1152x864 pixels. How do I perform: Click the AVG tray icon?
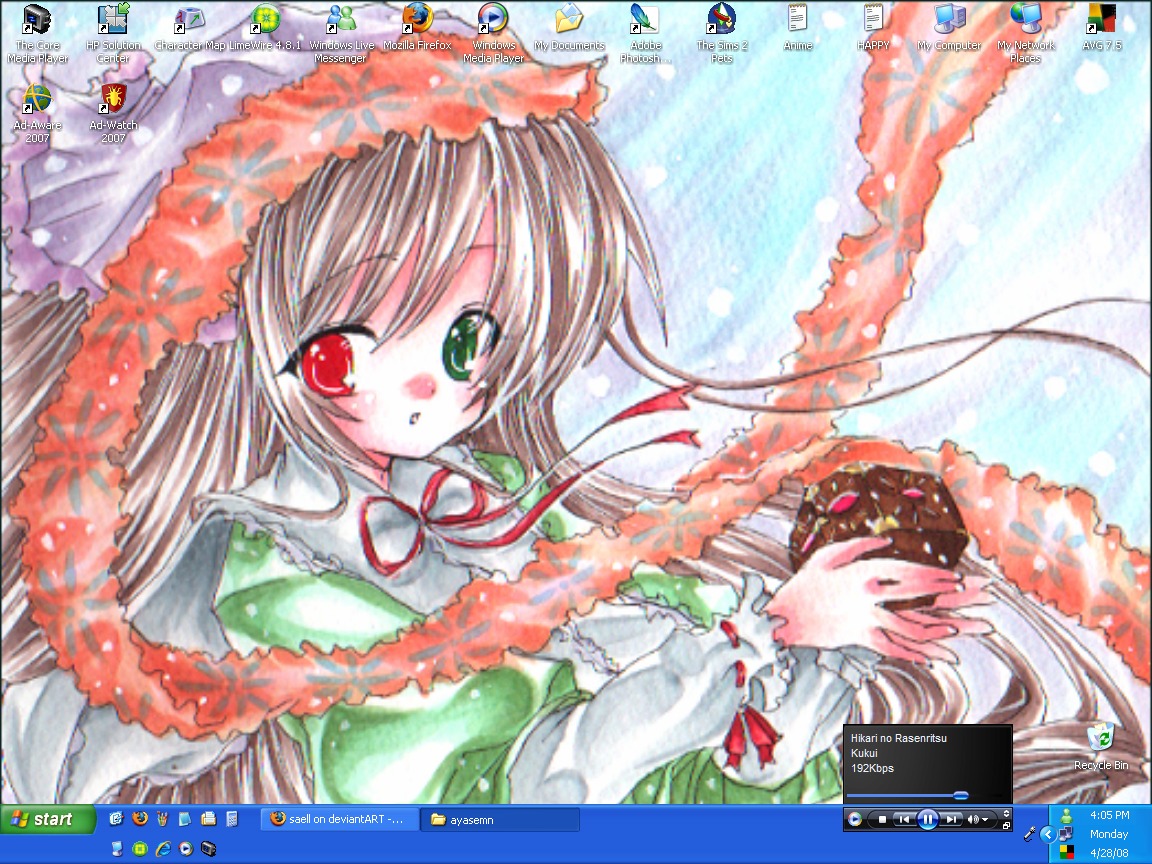1067,852
